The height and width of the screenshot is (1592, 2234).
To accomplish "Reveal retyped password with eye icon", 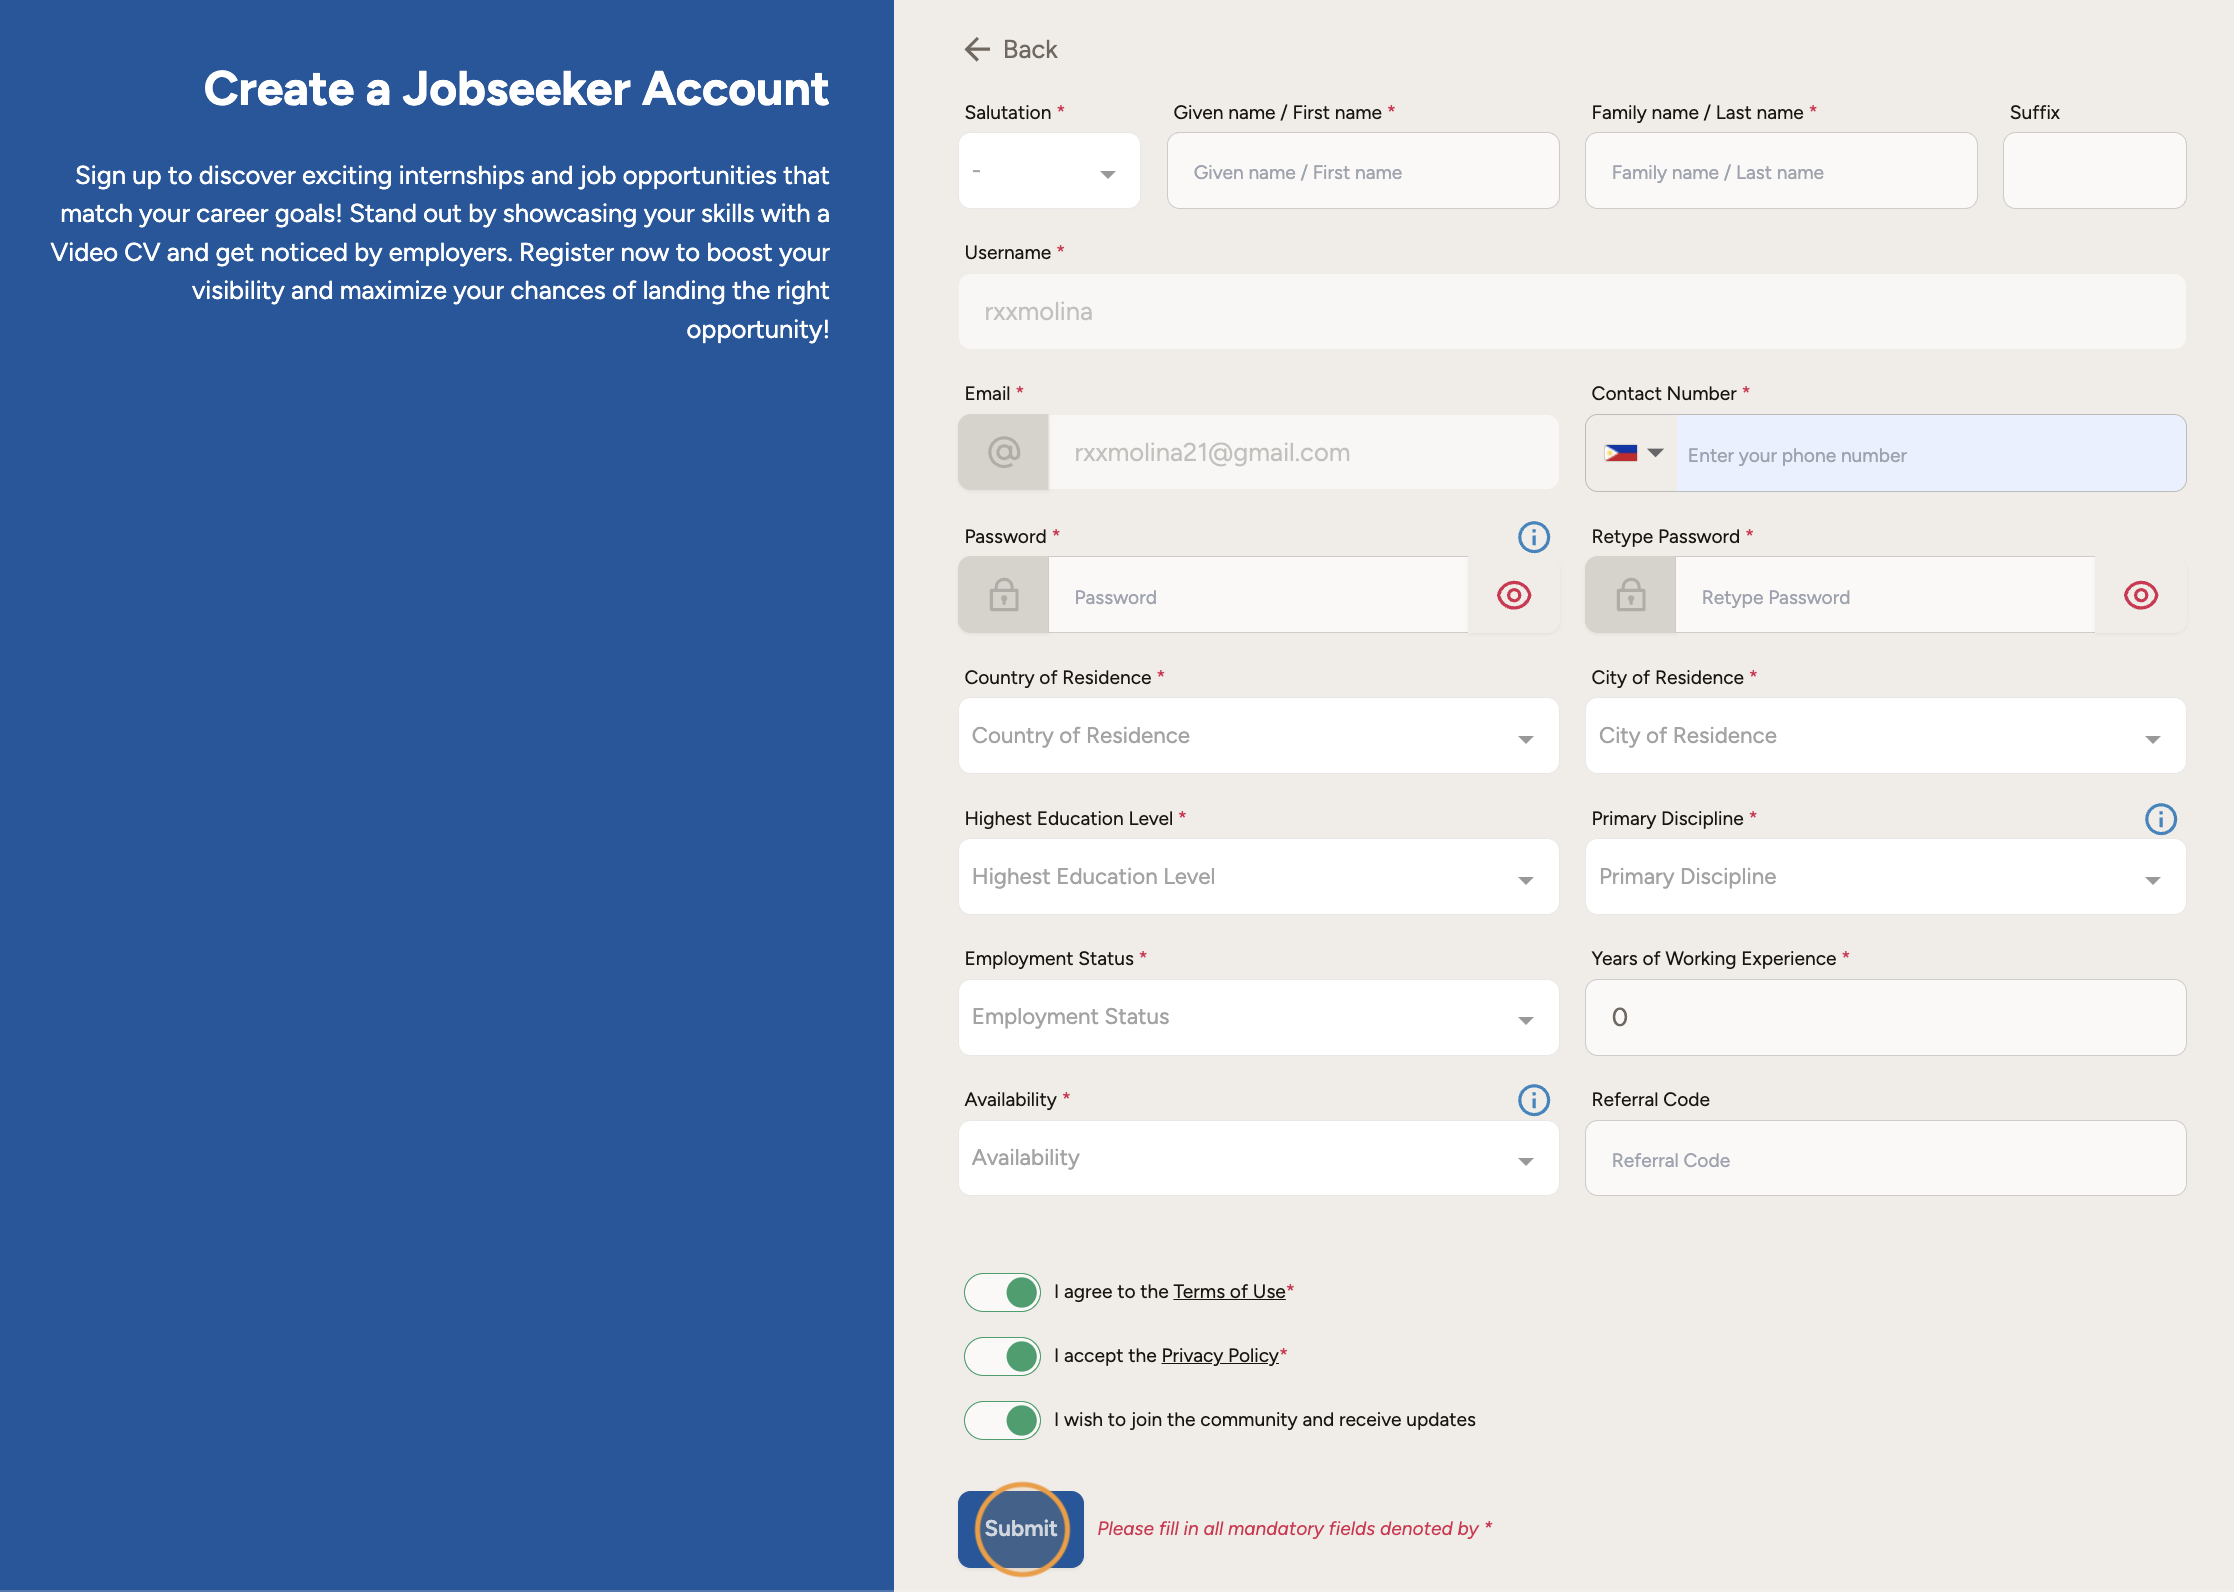I will (2140, 596).
